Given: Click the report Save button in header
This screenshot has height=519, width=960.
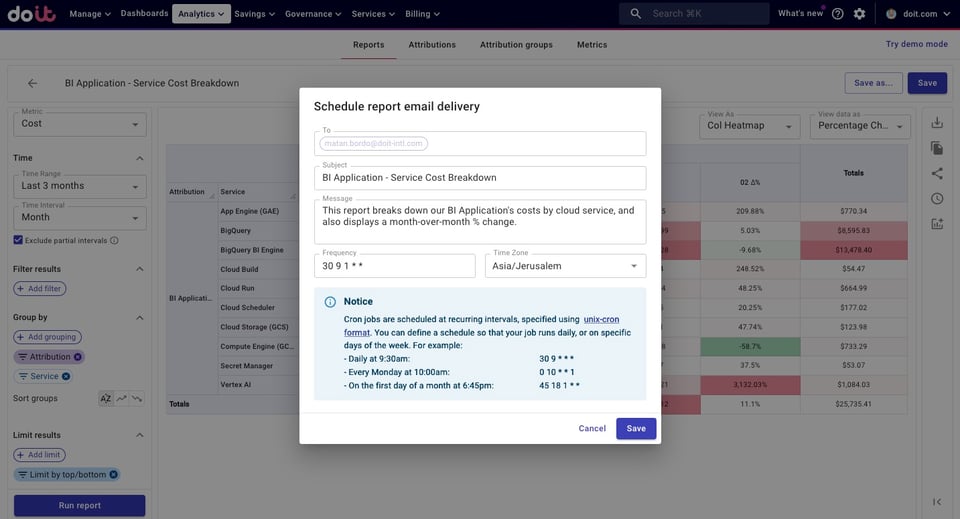Looking at the screenshot, I should click(927, 83).
